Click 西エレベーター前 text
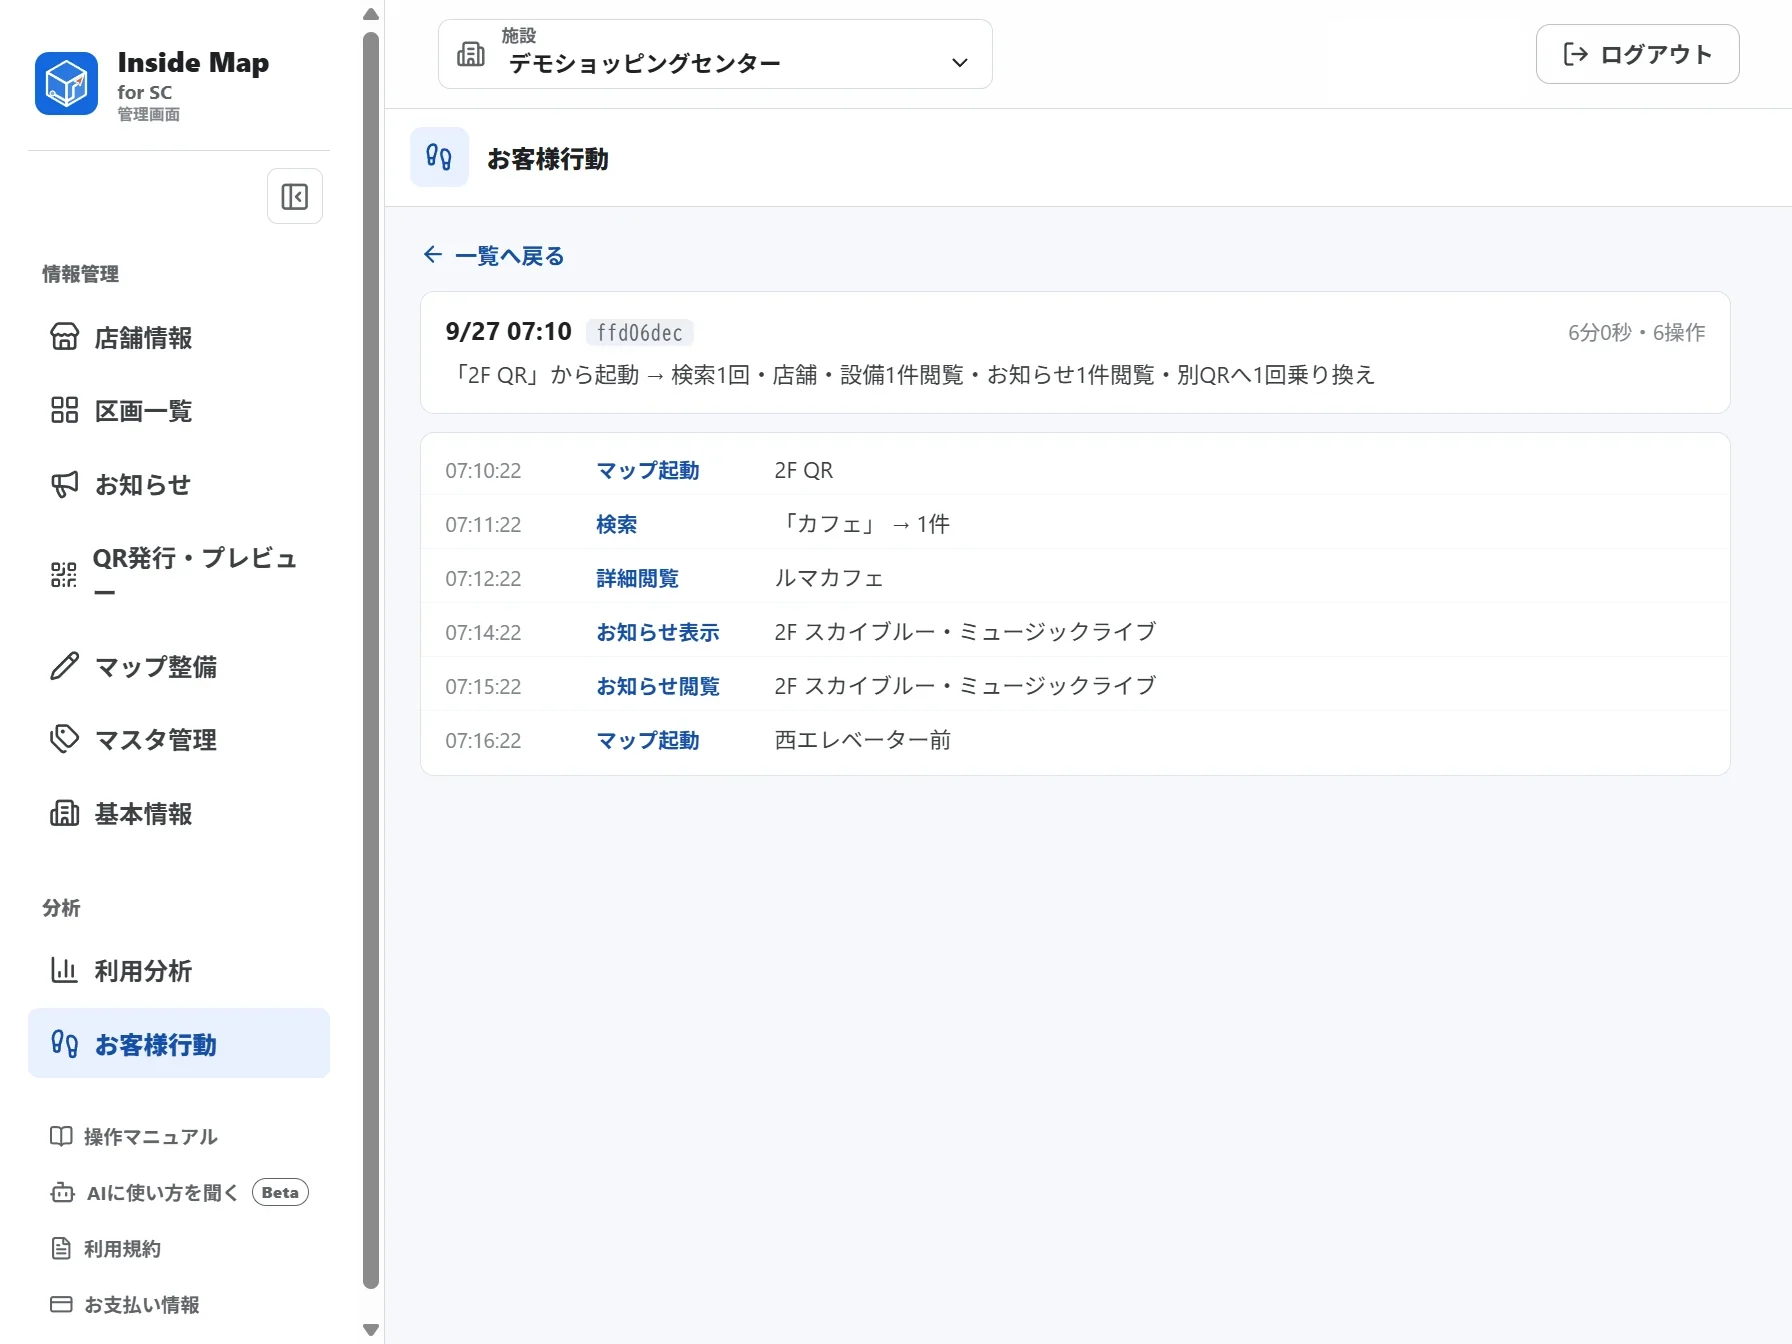 point(863,740)
